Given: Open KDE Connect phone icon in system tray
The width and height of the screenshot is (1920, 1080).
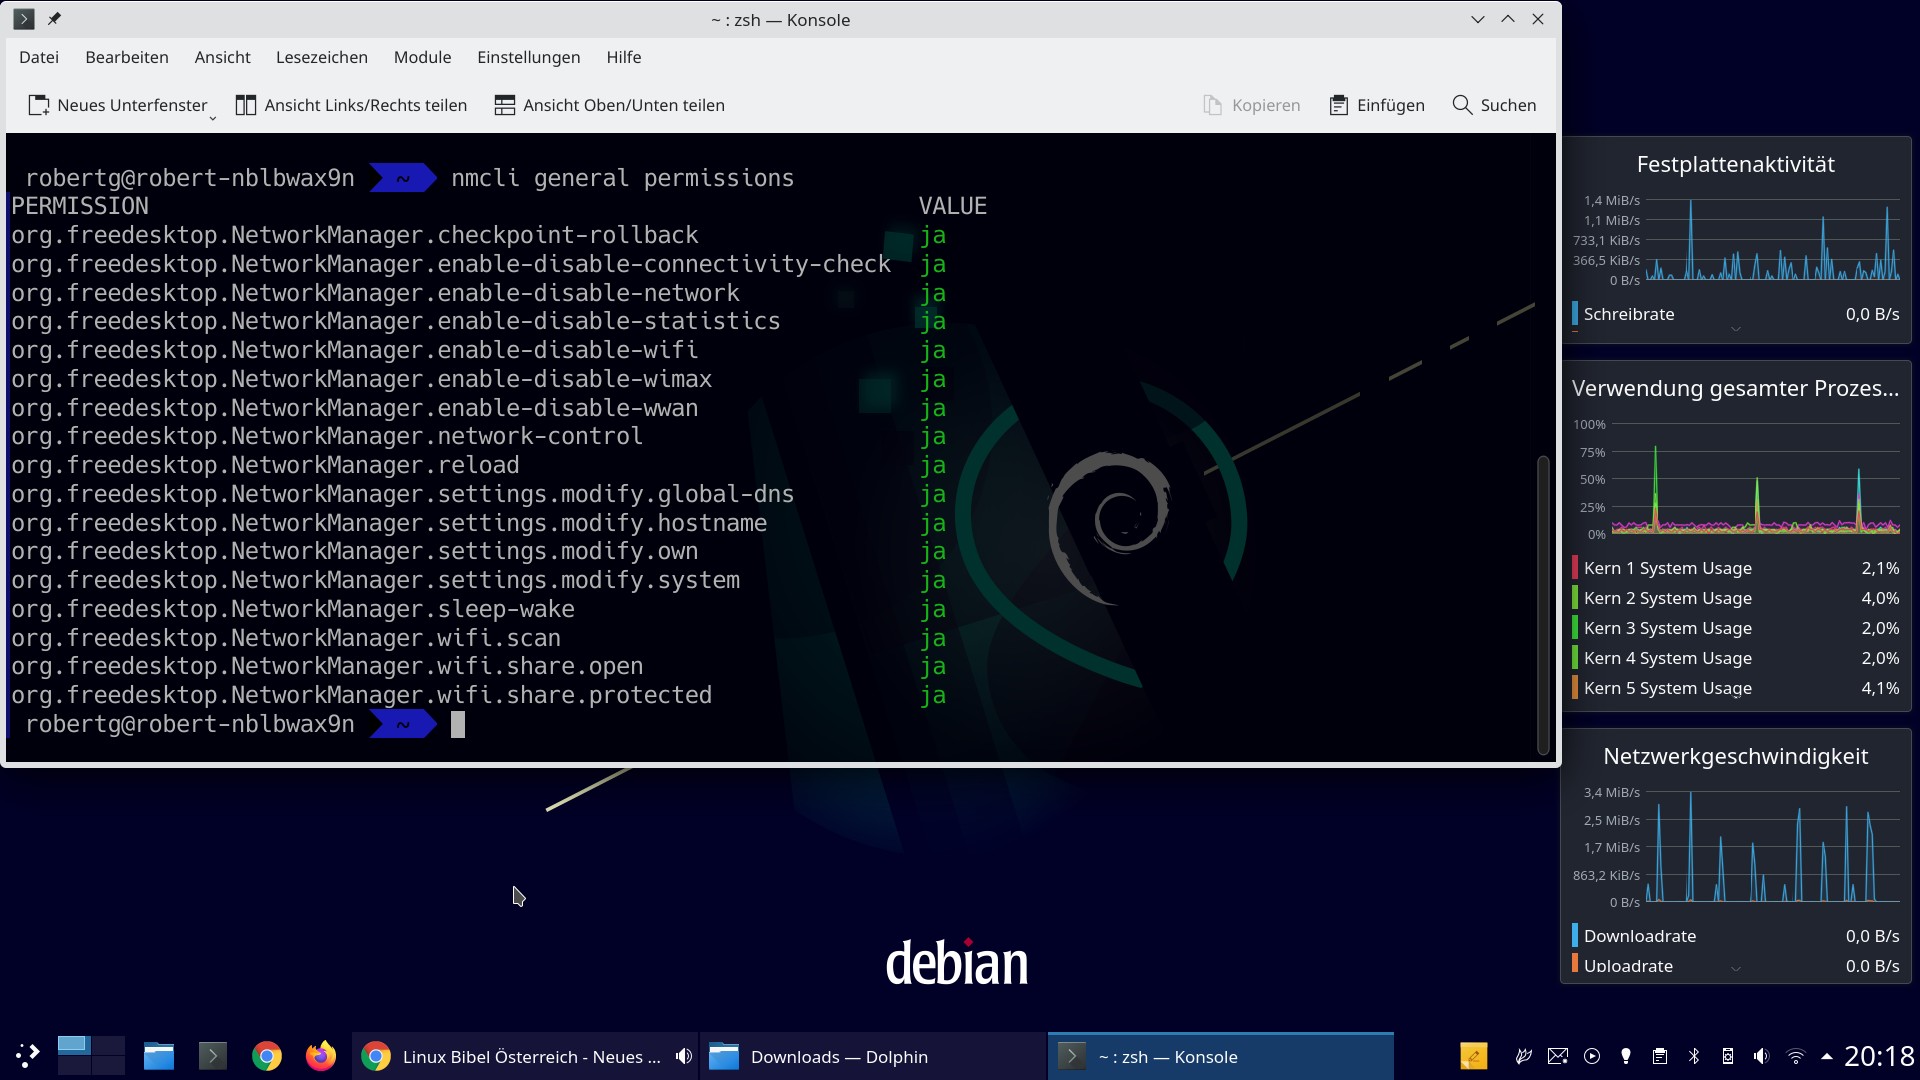Looking at the screenshot, I should point(1726,1055).
